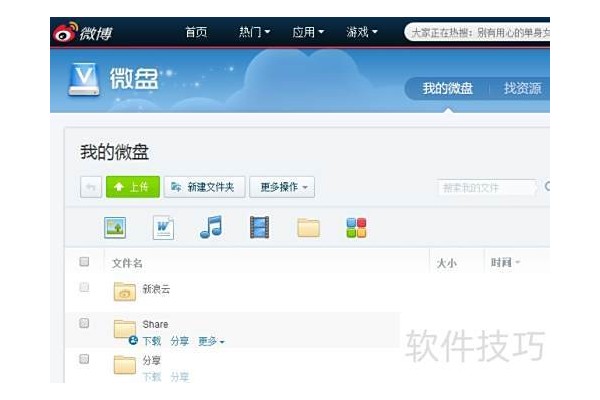Click the 大小 column header

pos(447,263)
